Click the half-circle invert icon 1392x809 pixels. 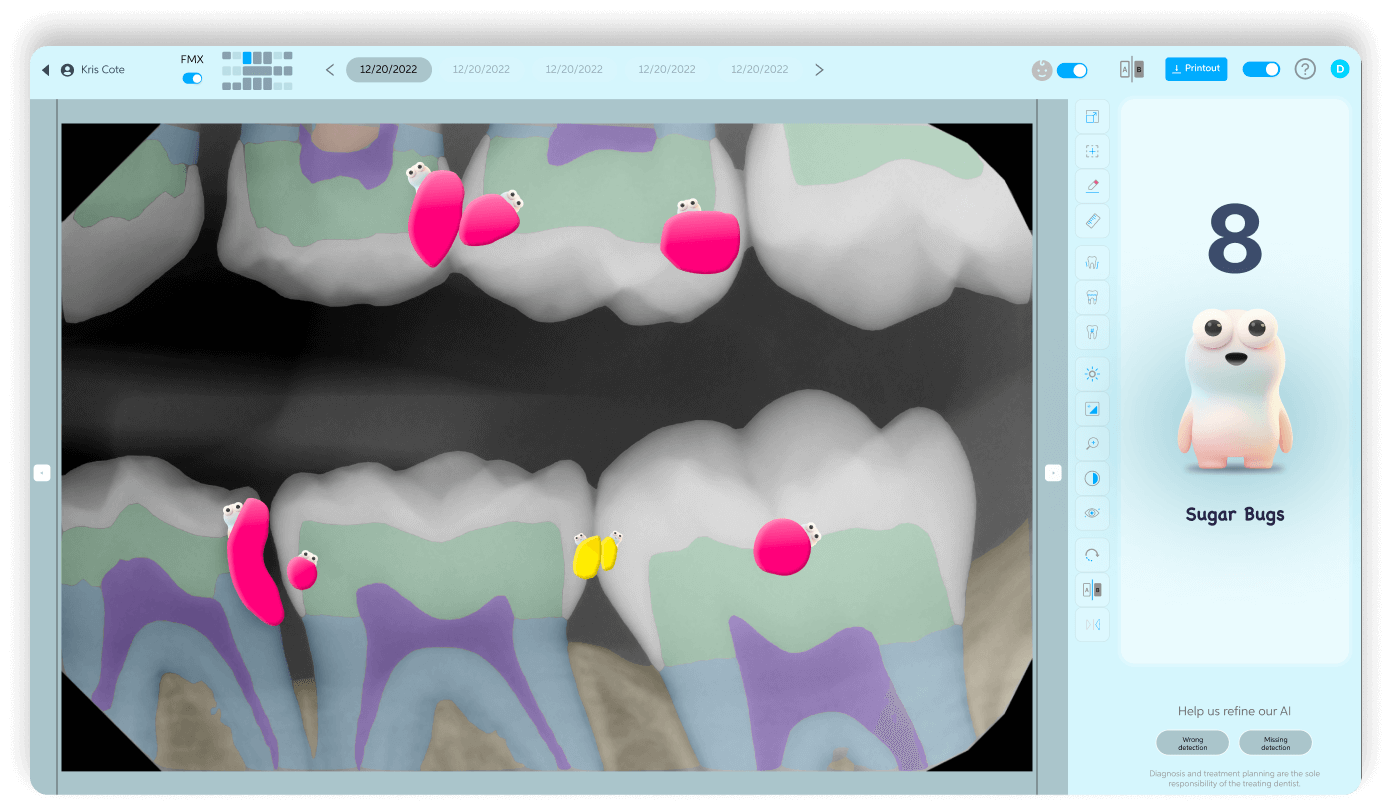click(1092, 479)
